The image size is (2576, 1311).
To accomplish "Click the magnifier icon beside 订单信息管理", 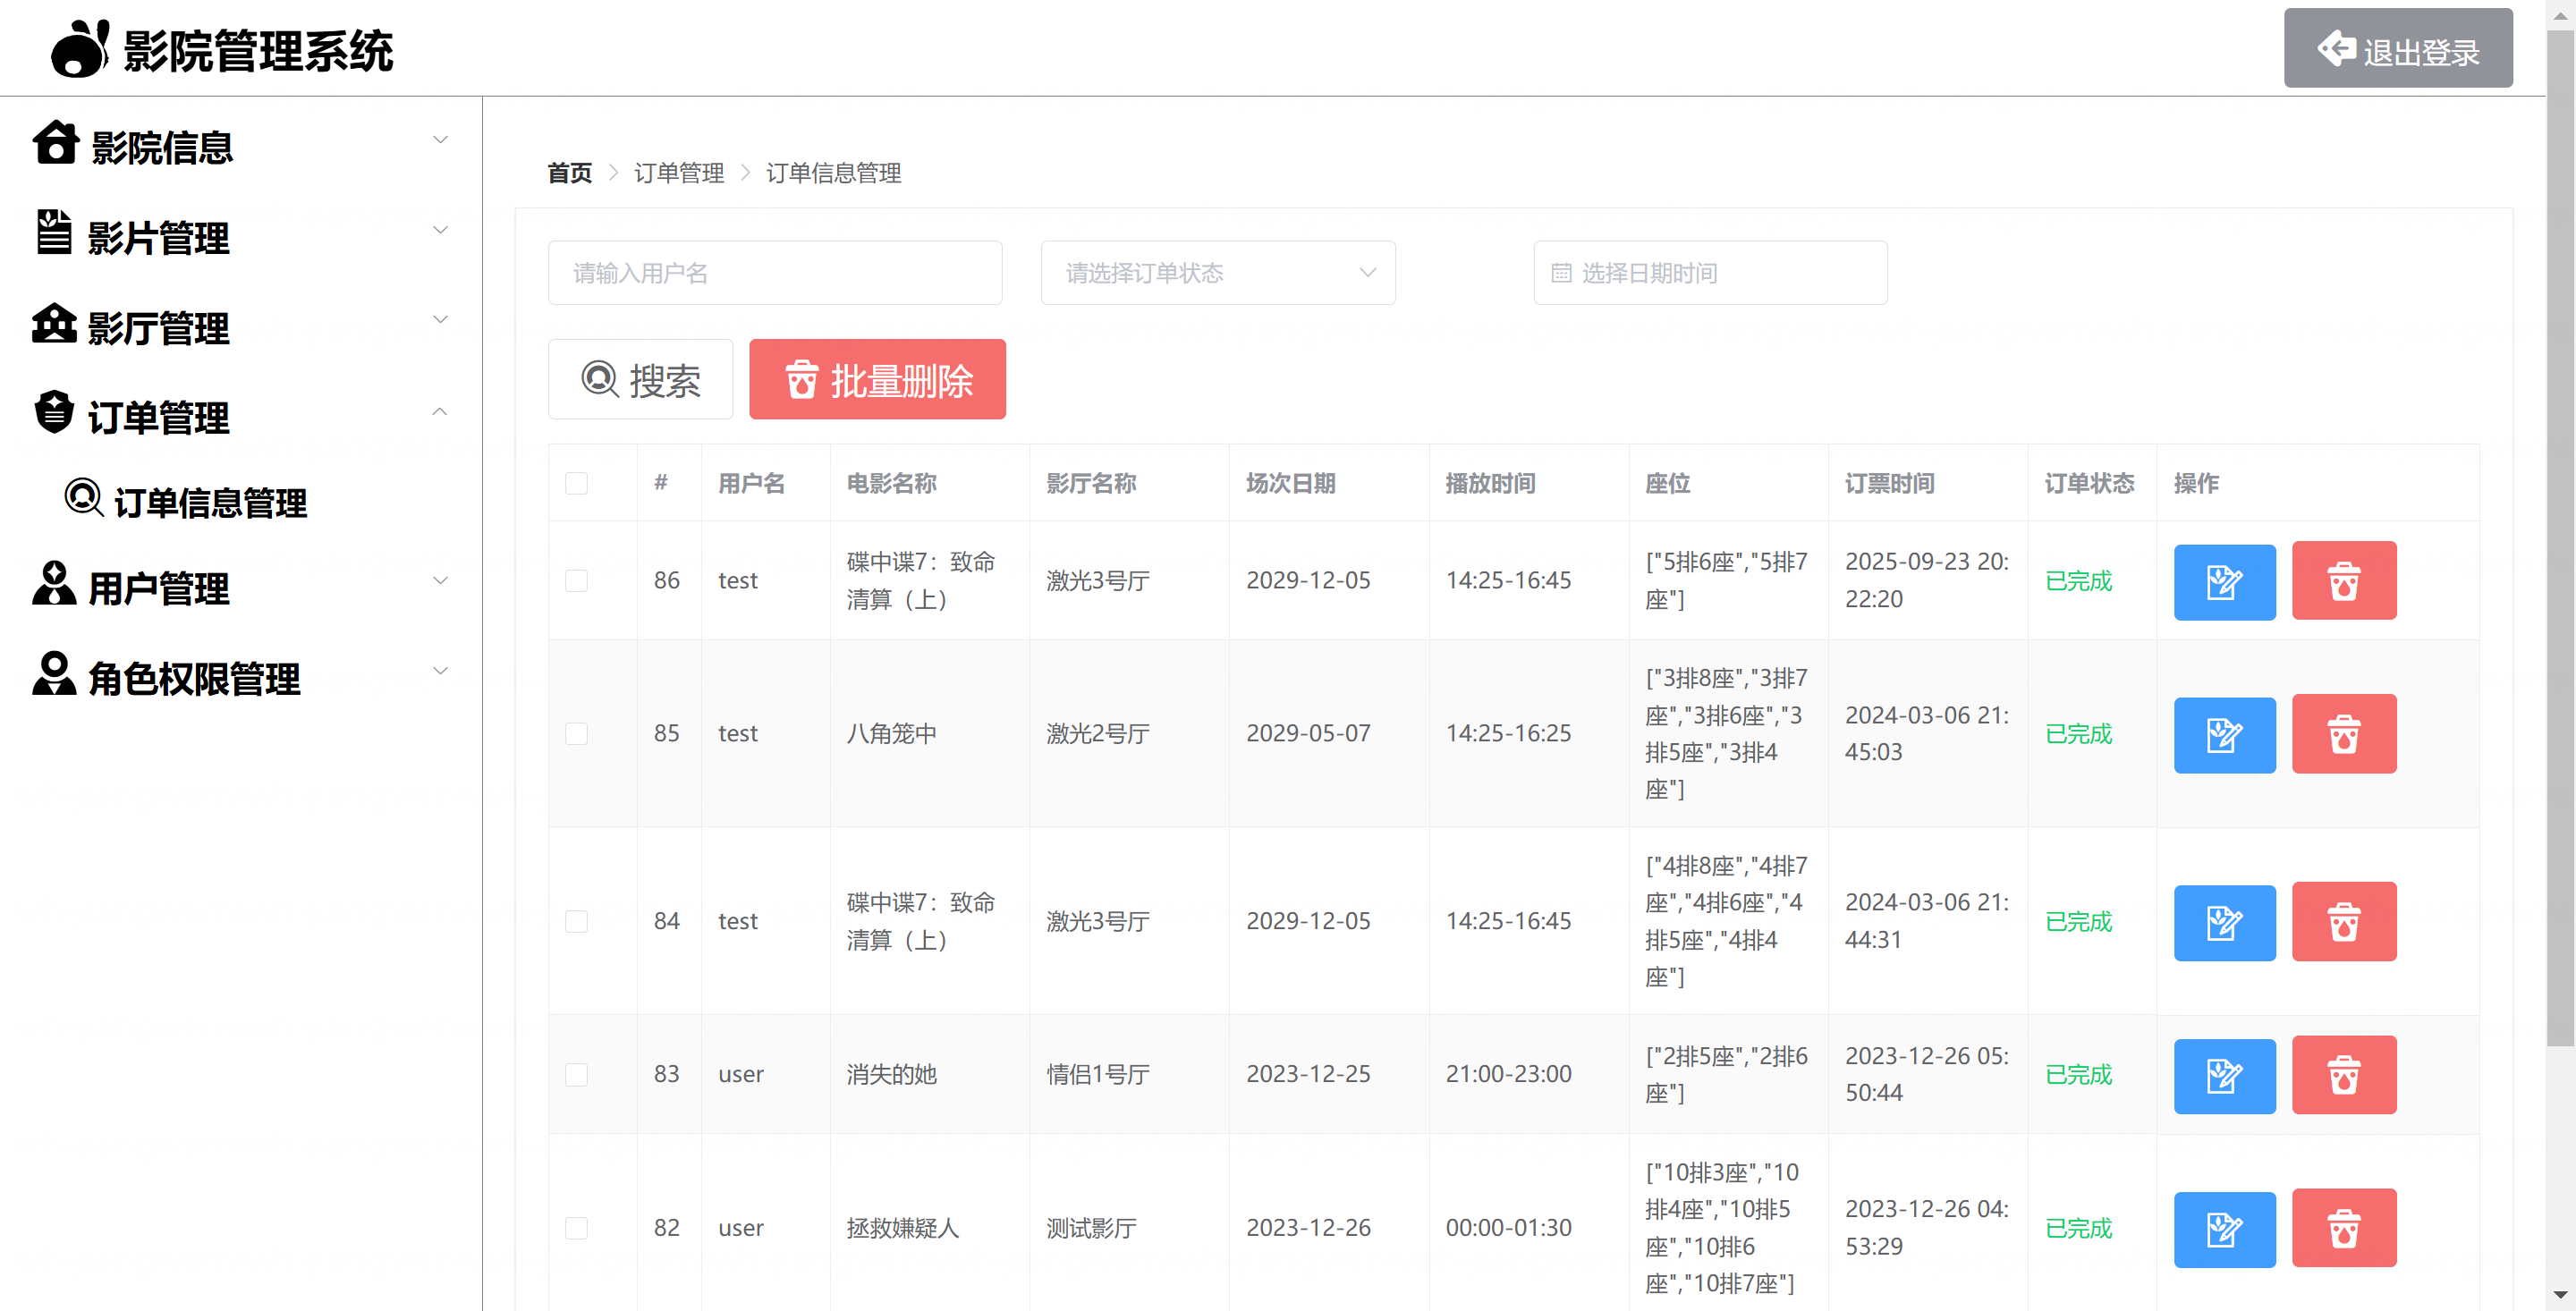I will (84, 497).
